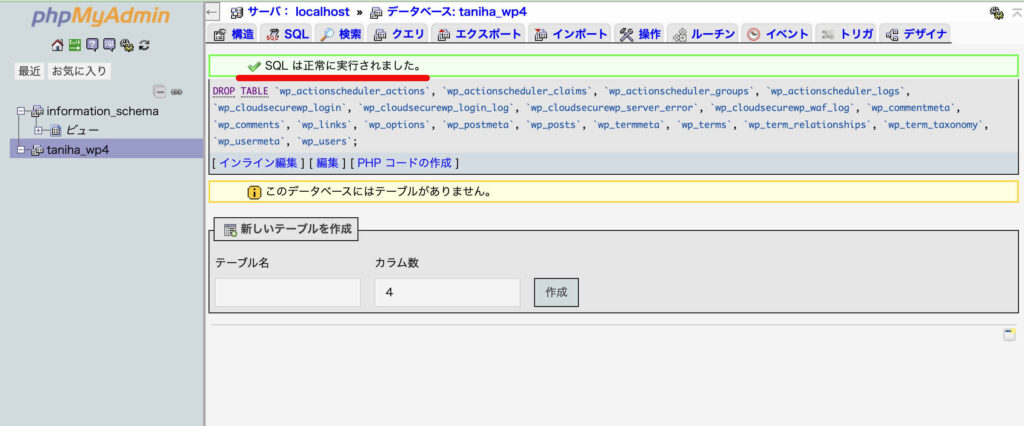Open navigation panel settings gear icon
1024x426 pixels.
coord(127,45)
